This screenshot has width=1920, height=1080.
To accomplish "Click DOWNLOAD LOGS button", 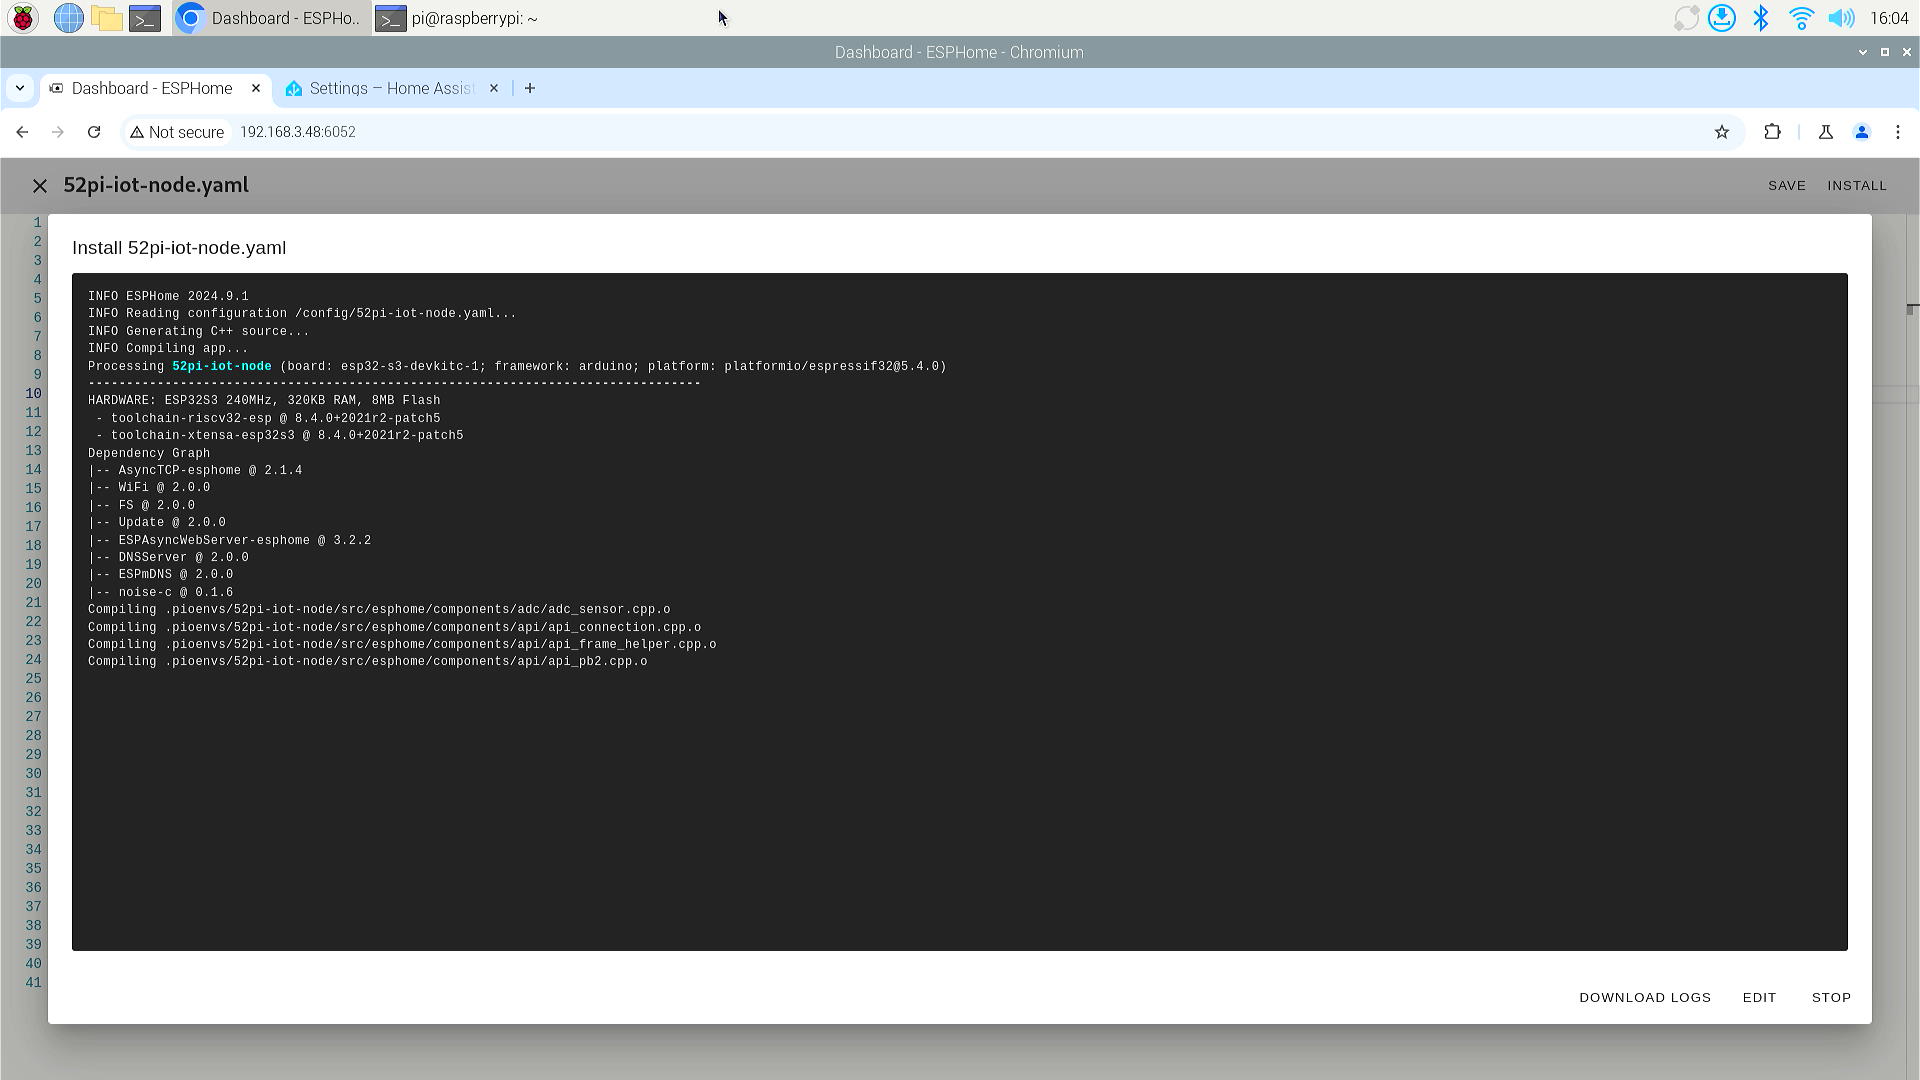I will [x=1645, y=997].
